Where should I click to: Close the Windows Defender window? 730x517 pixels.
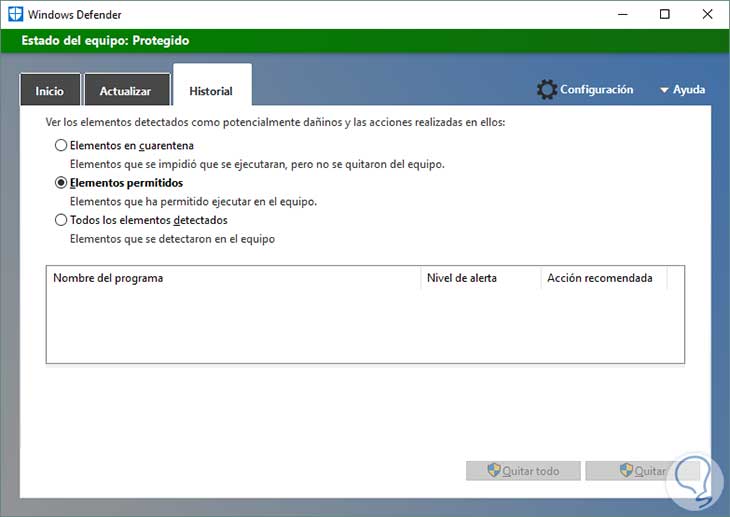(x=707, y=14)
